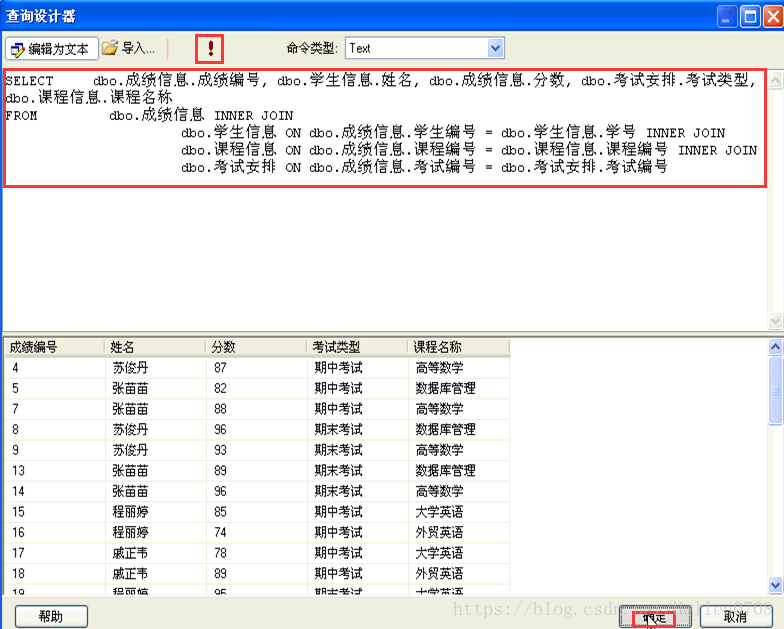Select 期末考试 in row 14
Image resolution: width=784 pixels, height=629 pixels.
[x=358, y=491]
